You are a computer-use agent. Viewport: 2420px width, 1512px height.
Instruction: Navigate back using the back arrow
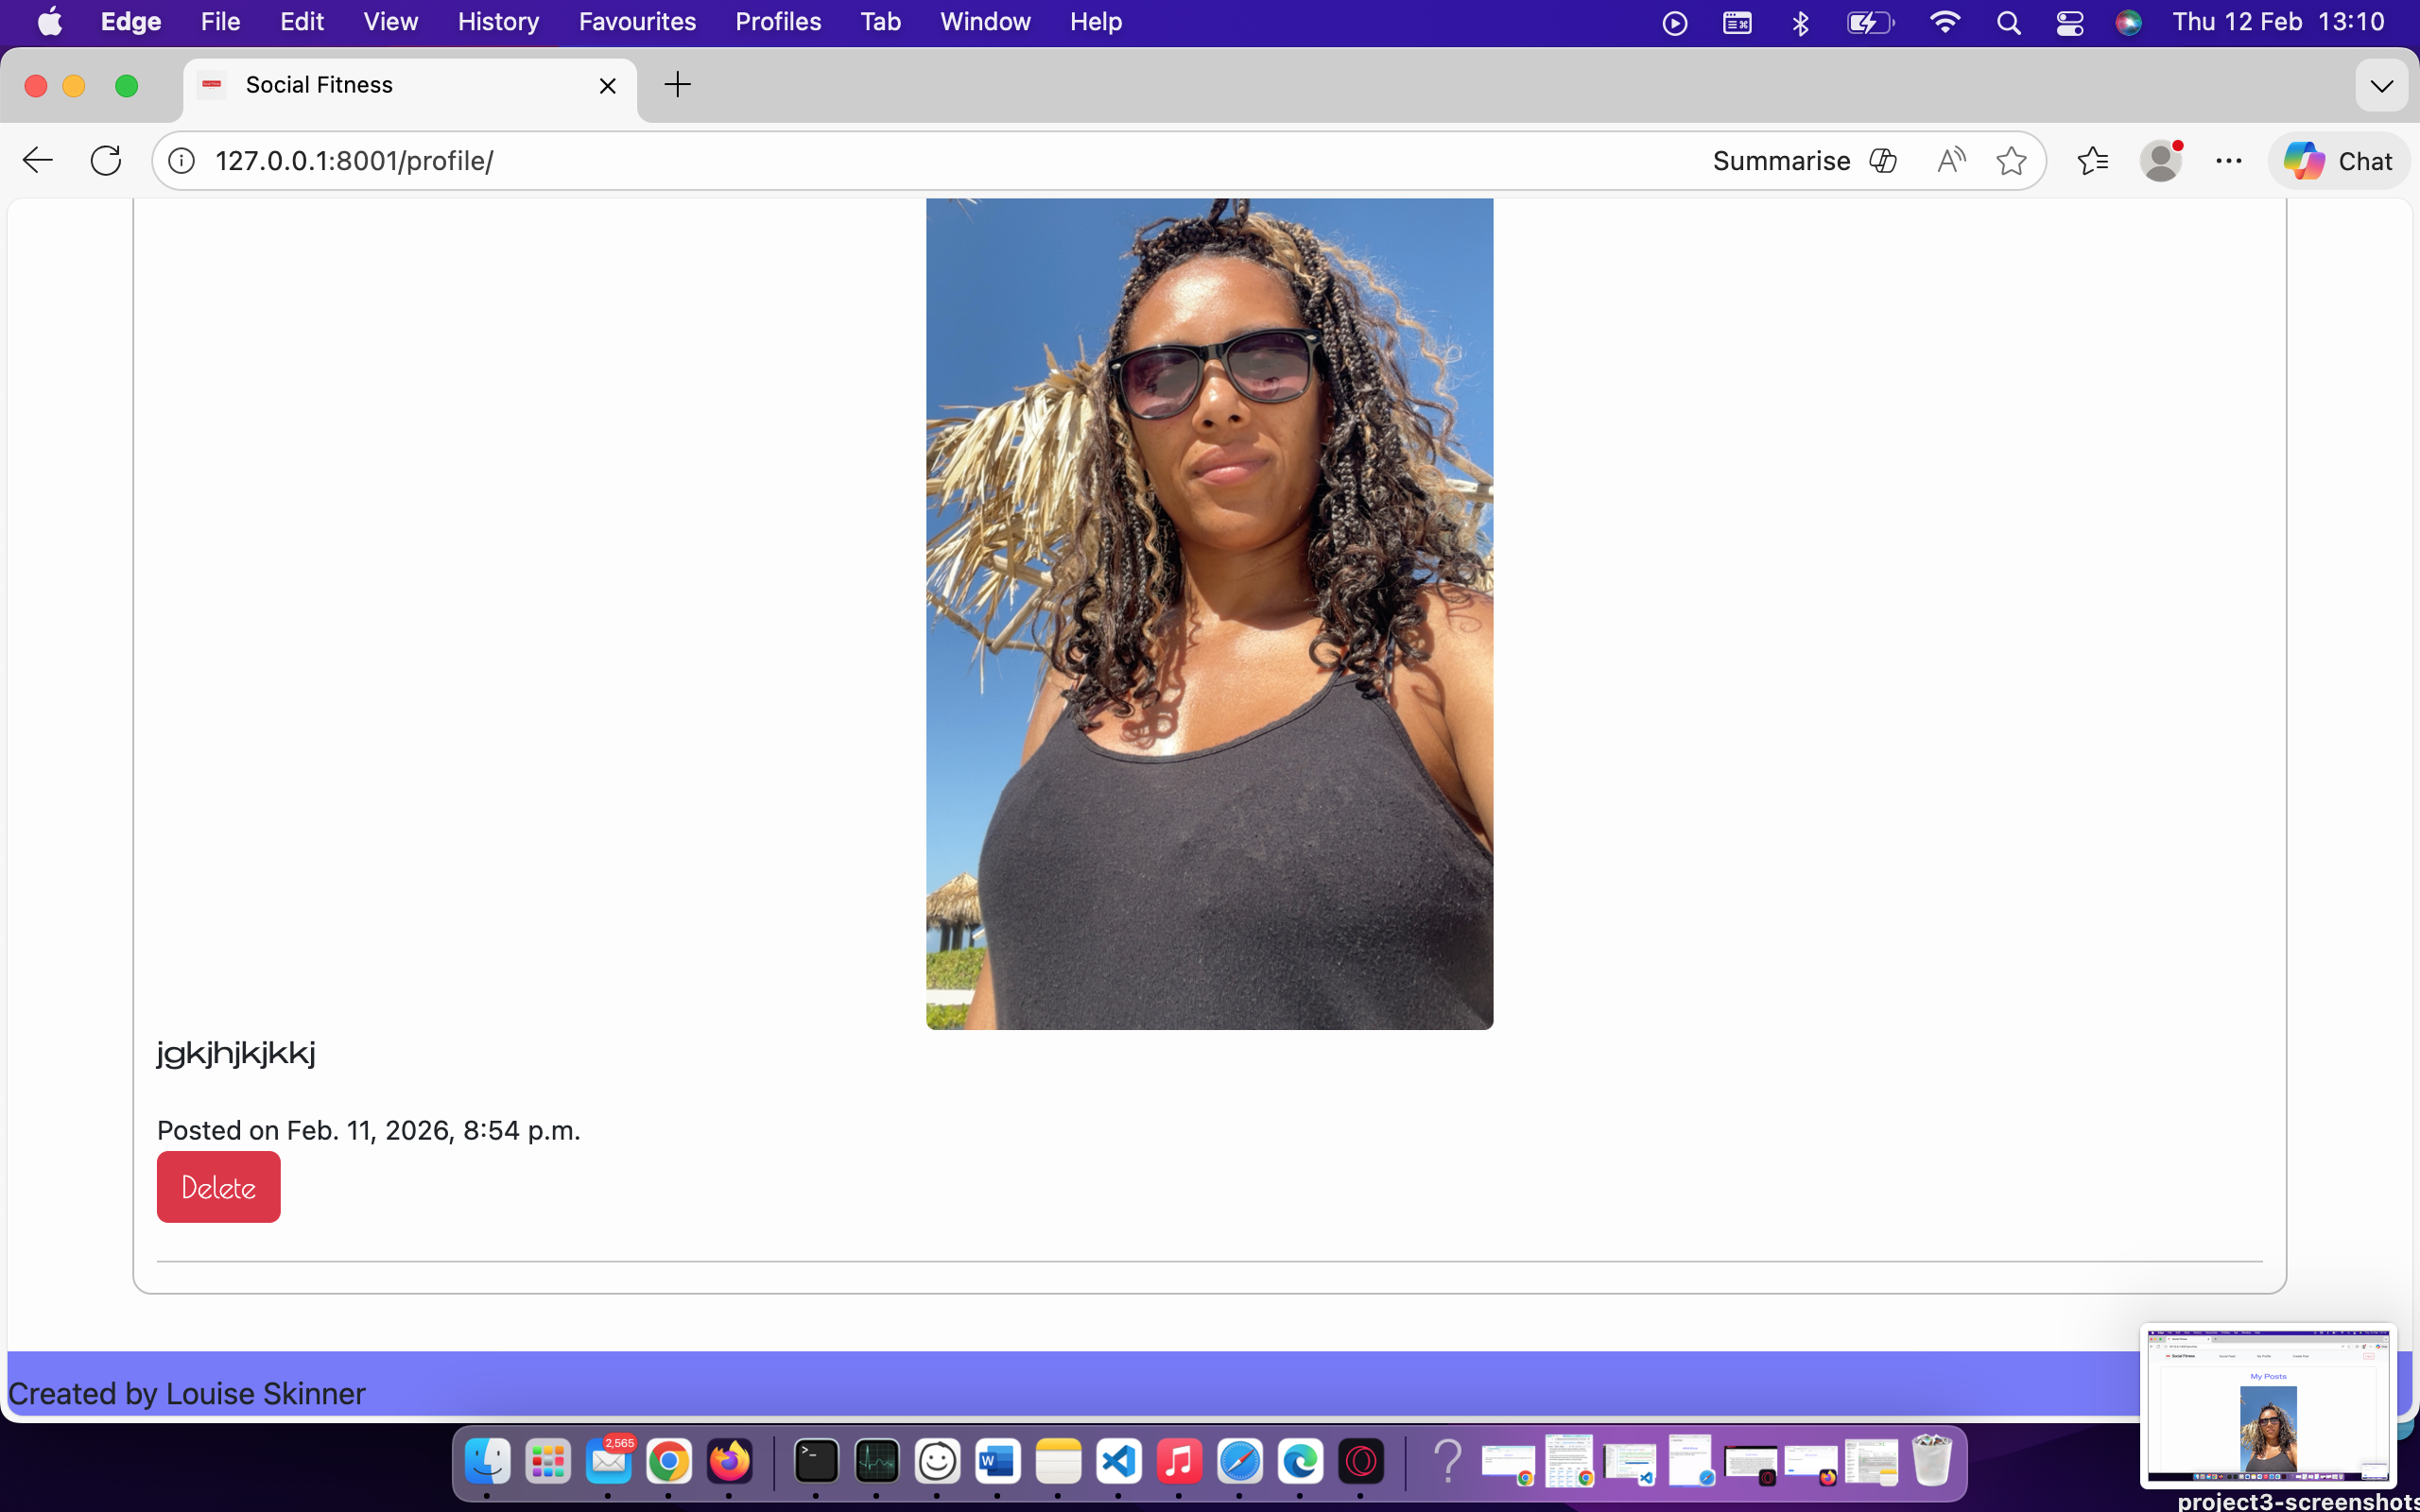pyautogui.click(x=37, y=160)
